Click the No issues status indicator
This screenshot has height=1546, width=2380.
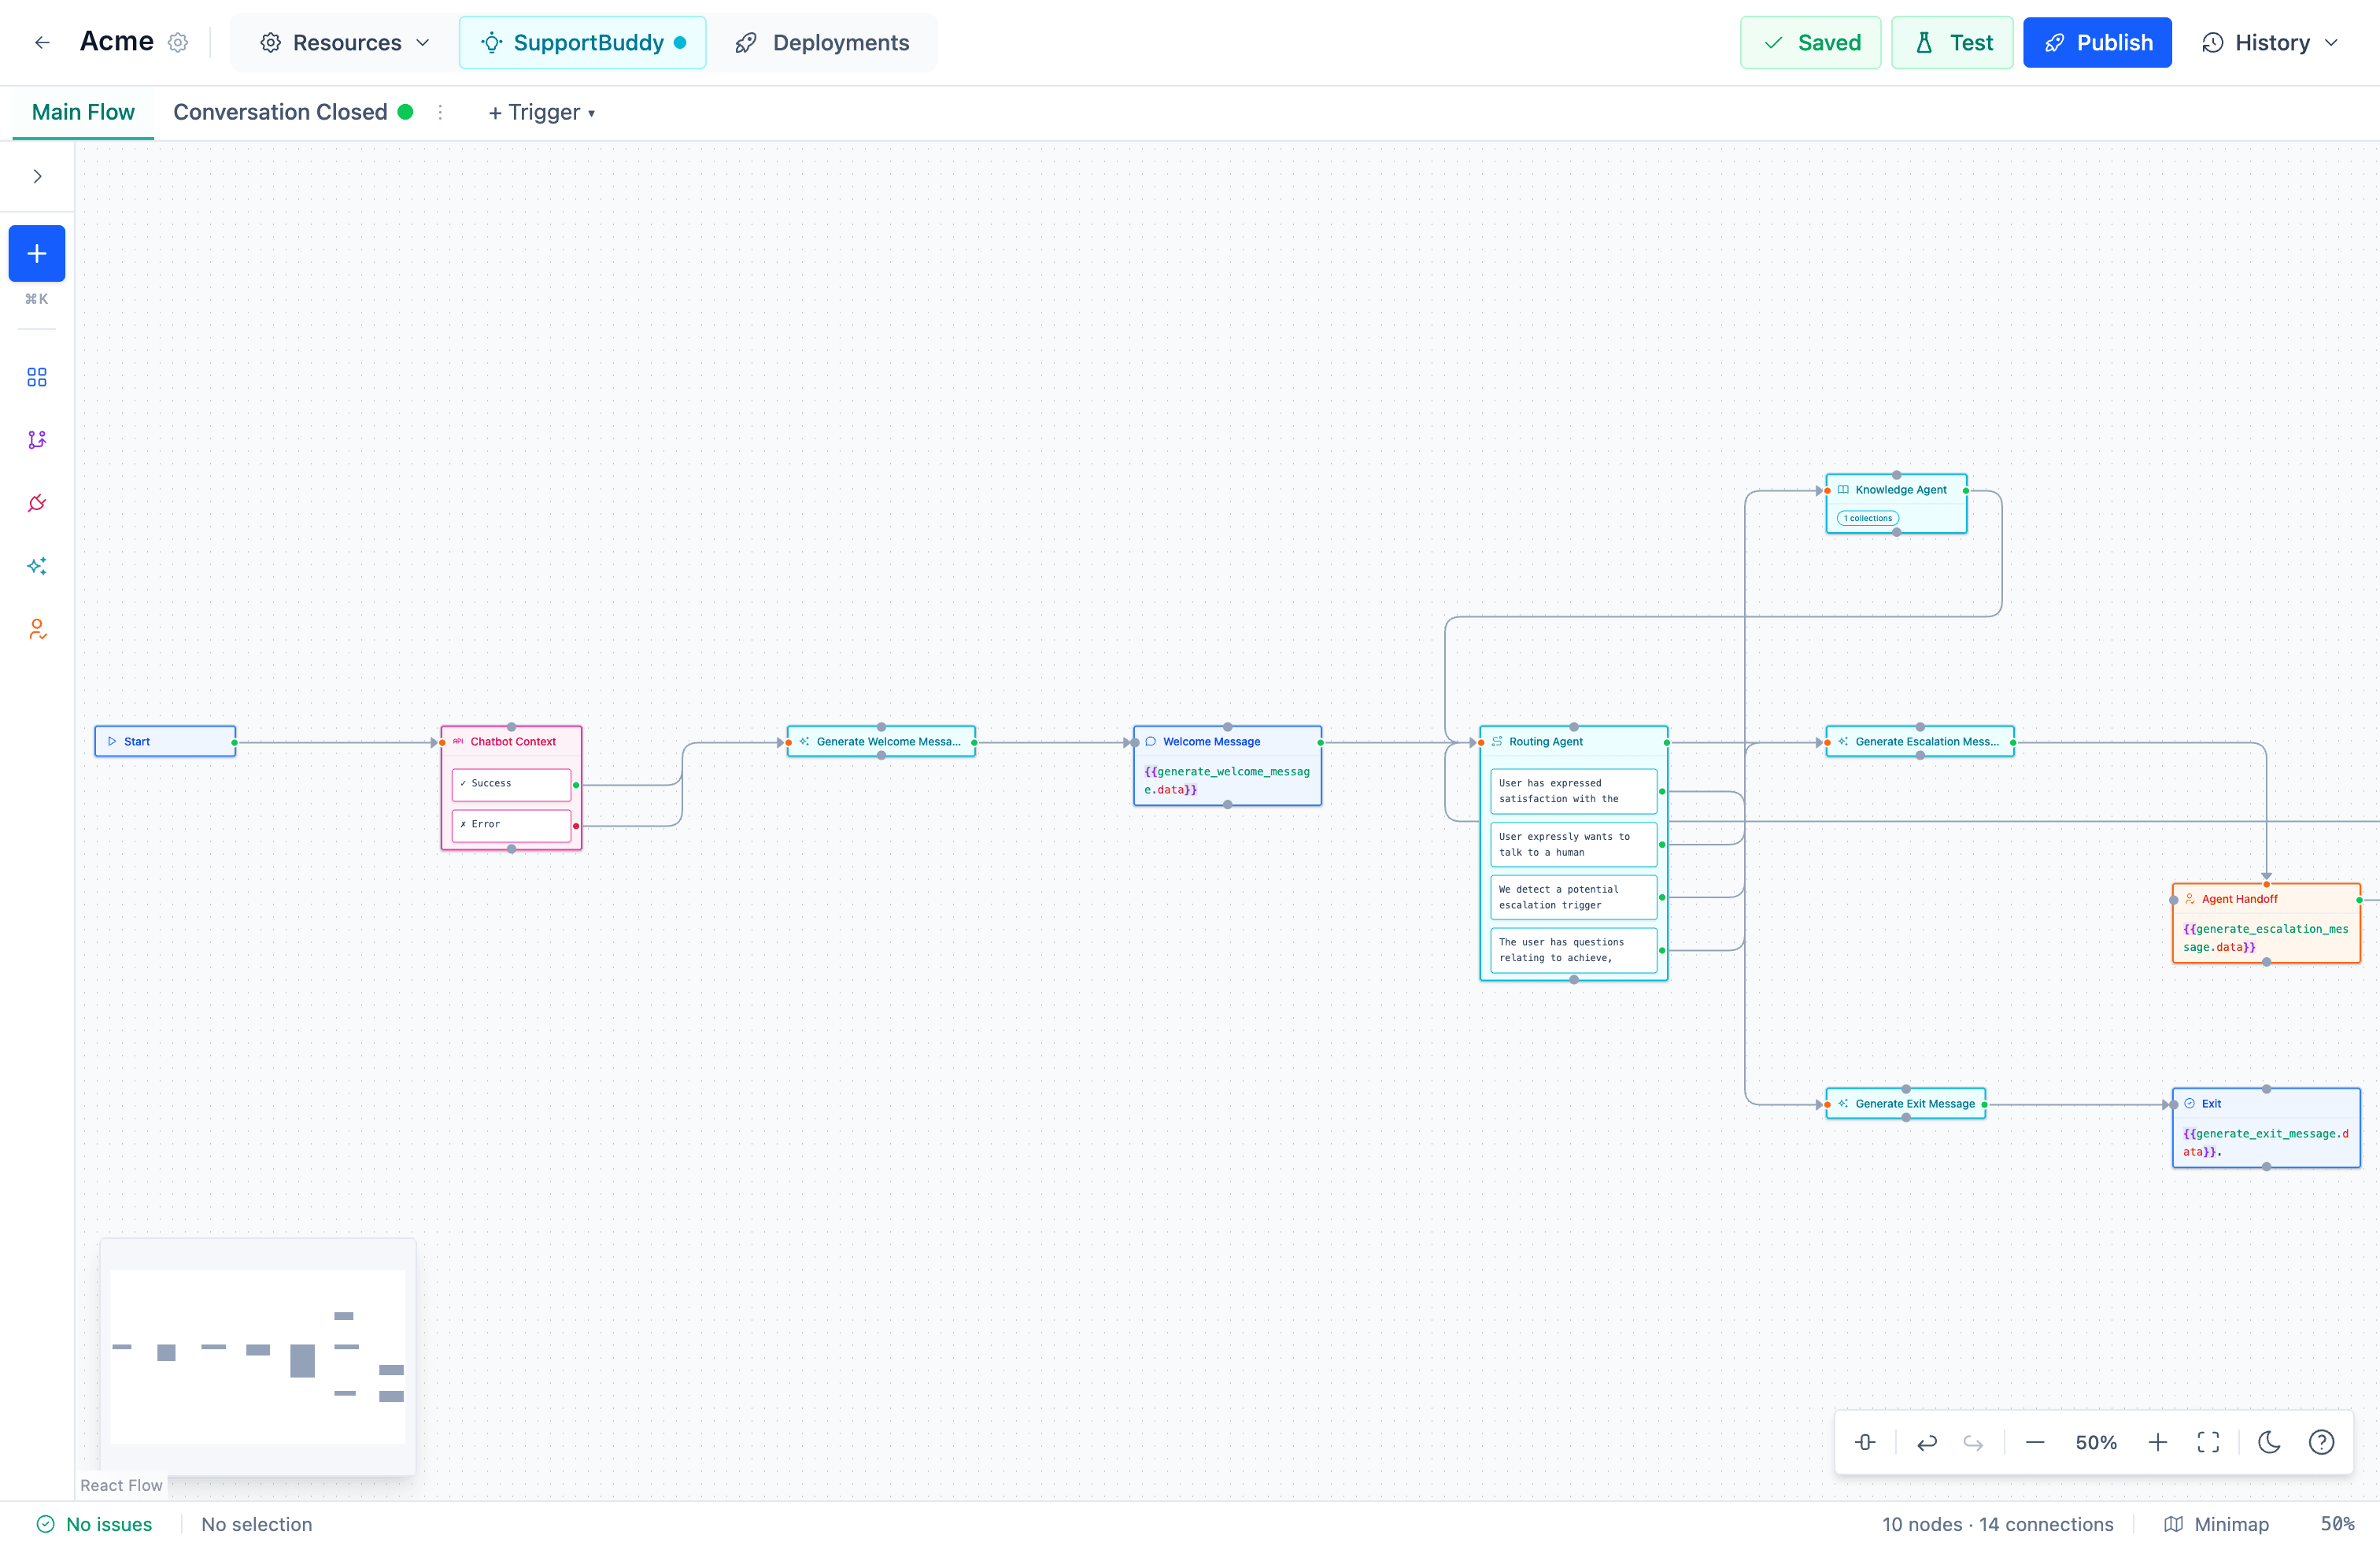95,1524
